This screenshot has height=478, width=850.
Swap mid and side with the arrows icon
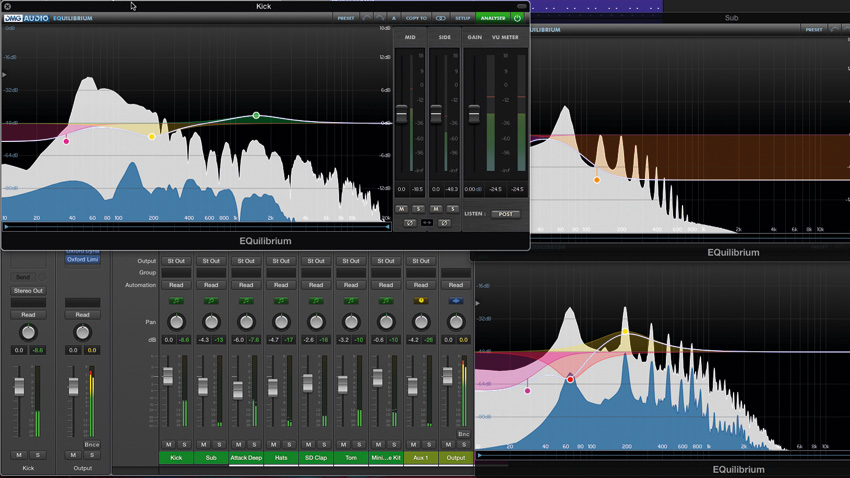[x=427, y=223]
